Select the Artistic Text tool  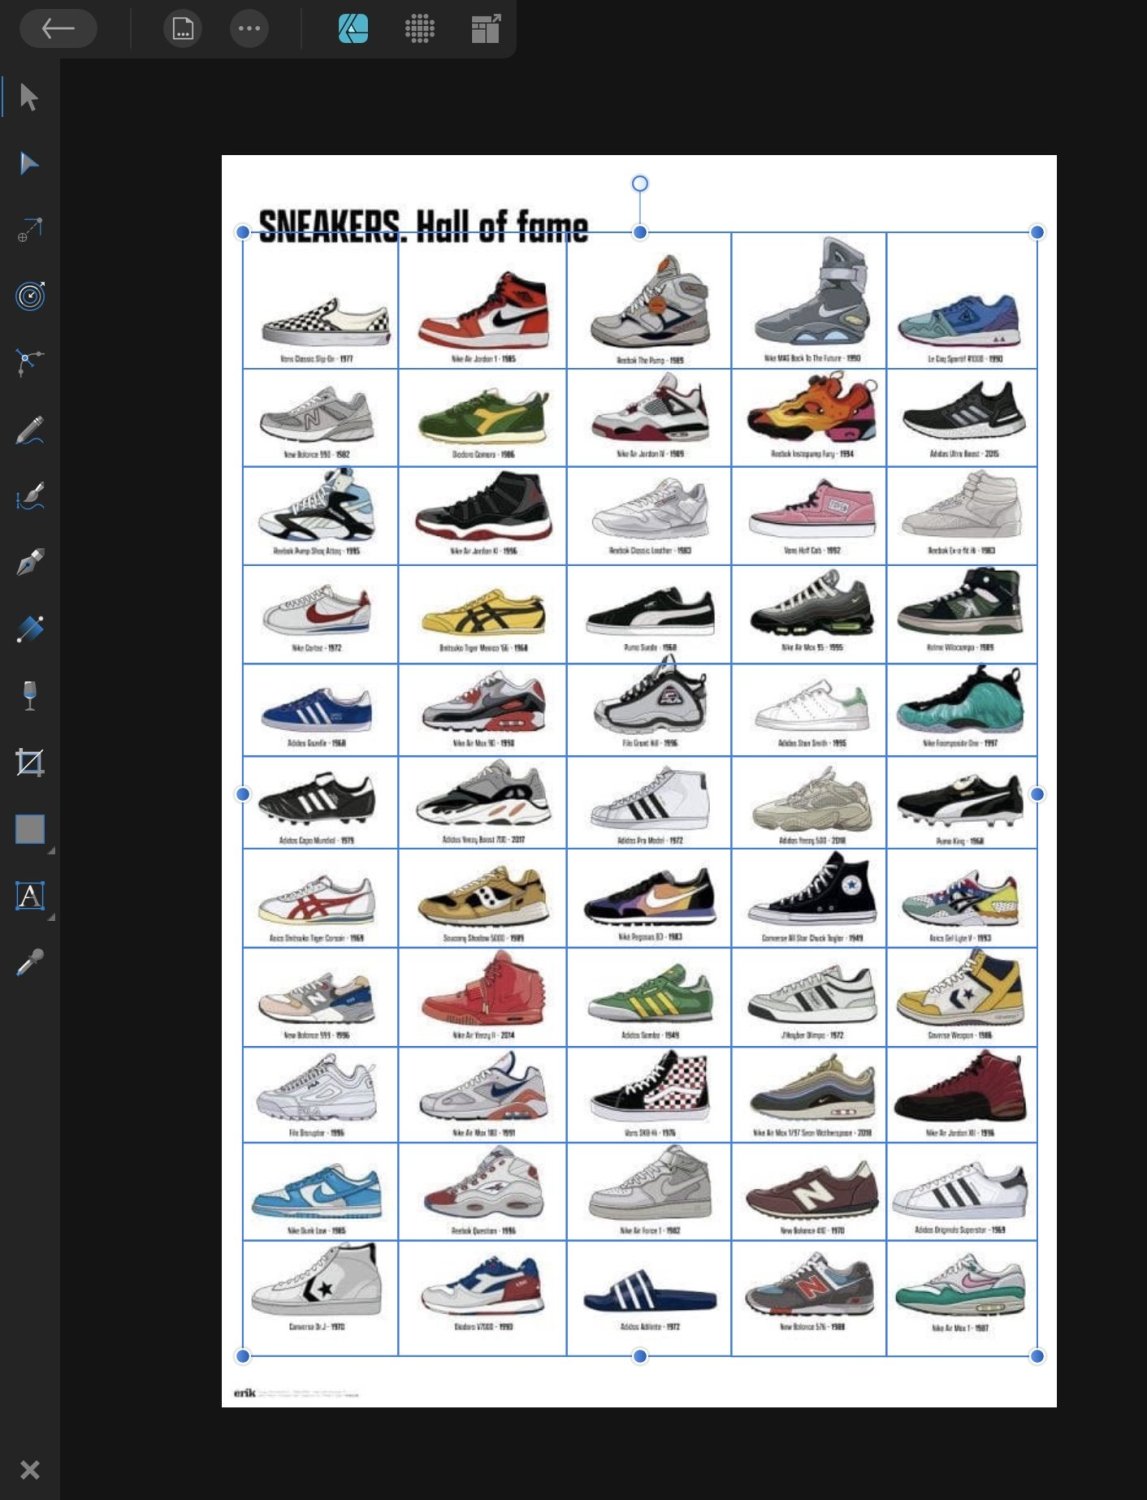29,896
